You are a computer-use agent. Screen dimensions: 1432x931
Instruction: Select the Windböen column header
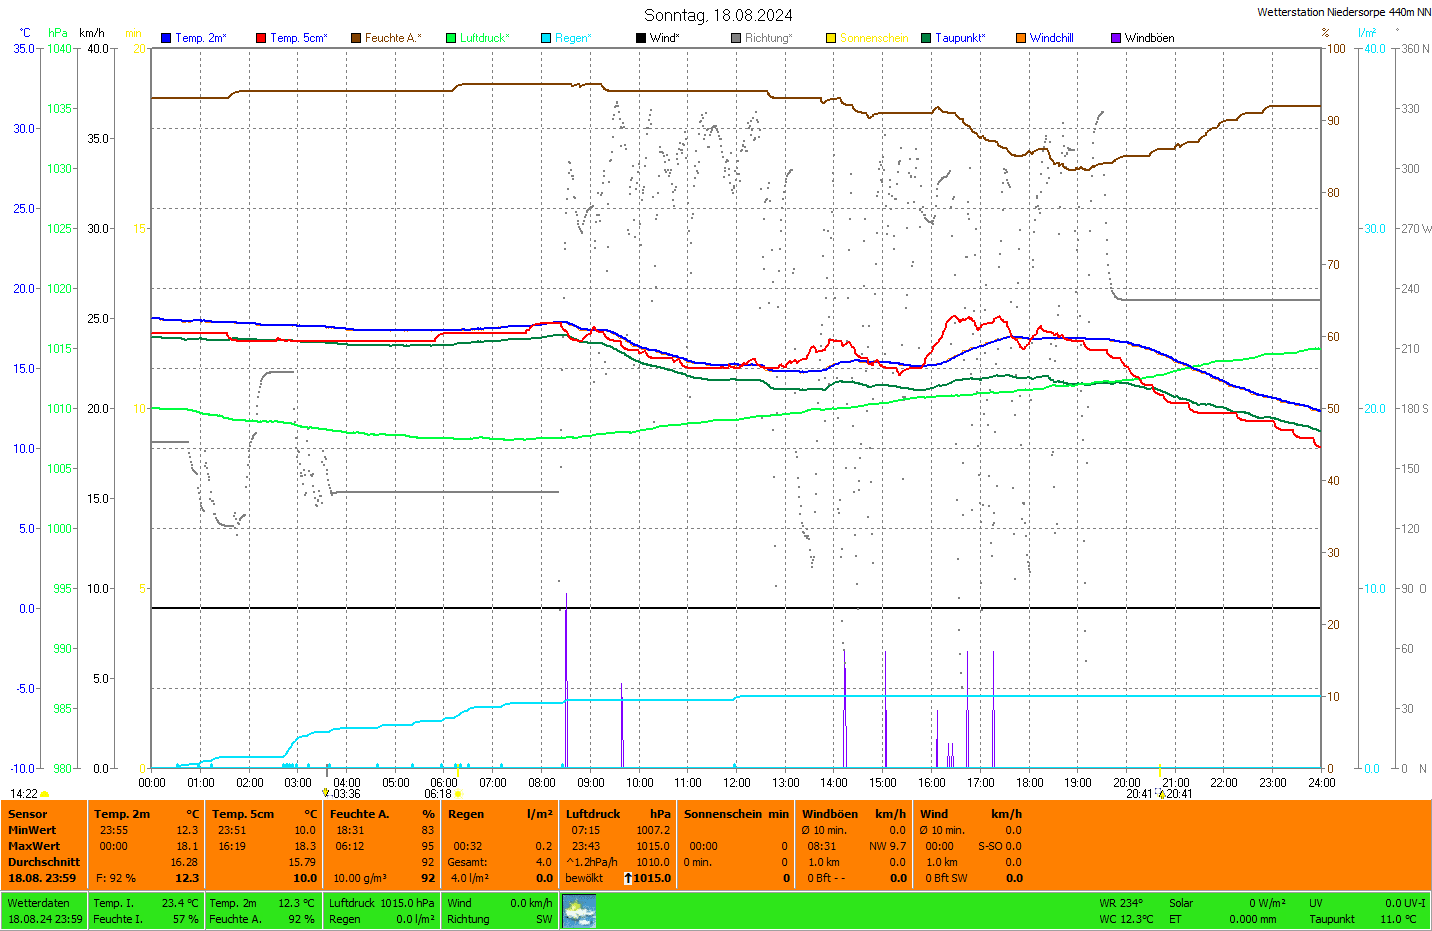(830, 814)
